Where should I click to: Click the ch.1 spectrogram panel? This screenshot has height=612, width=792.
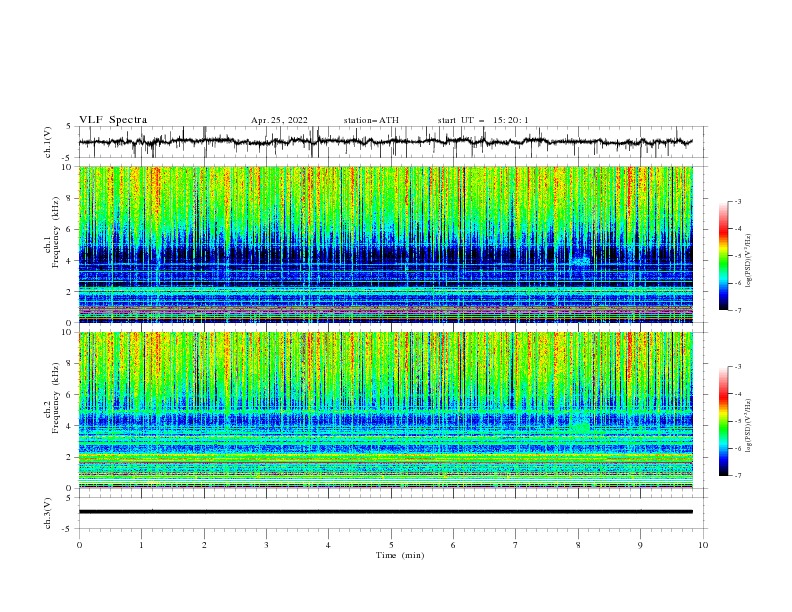[x=386, y=244]
